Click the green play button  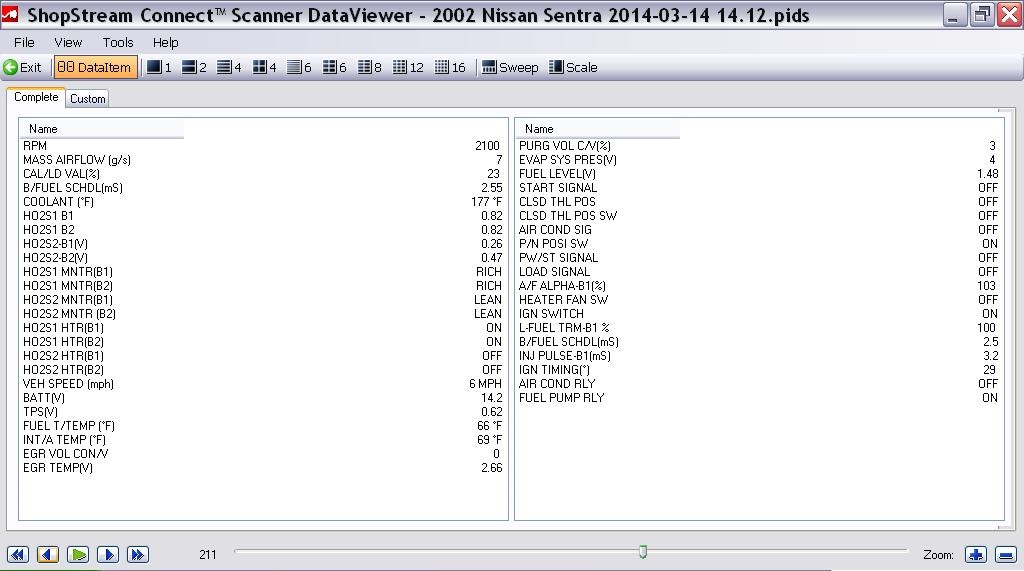78,555
